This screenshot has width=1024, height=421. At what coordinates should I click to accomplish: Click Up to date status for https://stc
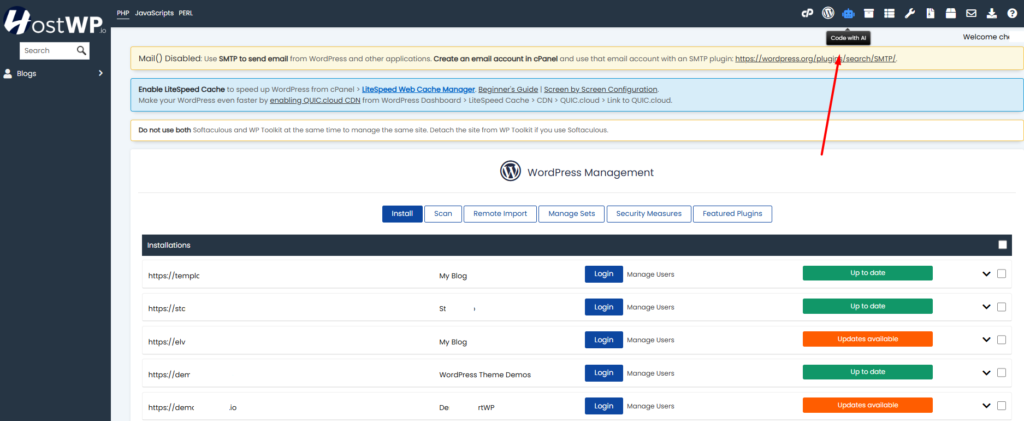[x=867, y=306]
